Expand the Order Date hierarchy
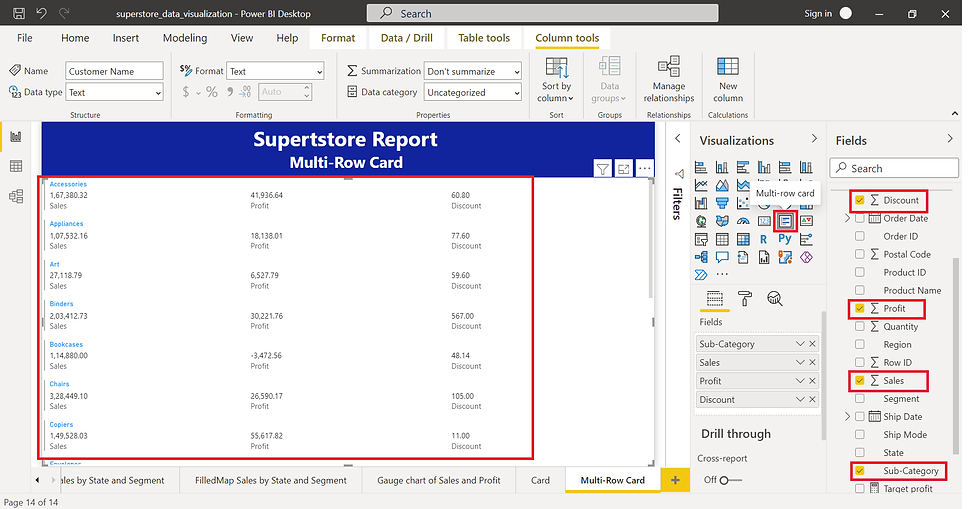 coord(848,218)
